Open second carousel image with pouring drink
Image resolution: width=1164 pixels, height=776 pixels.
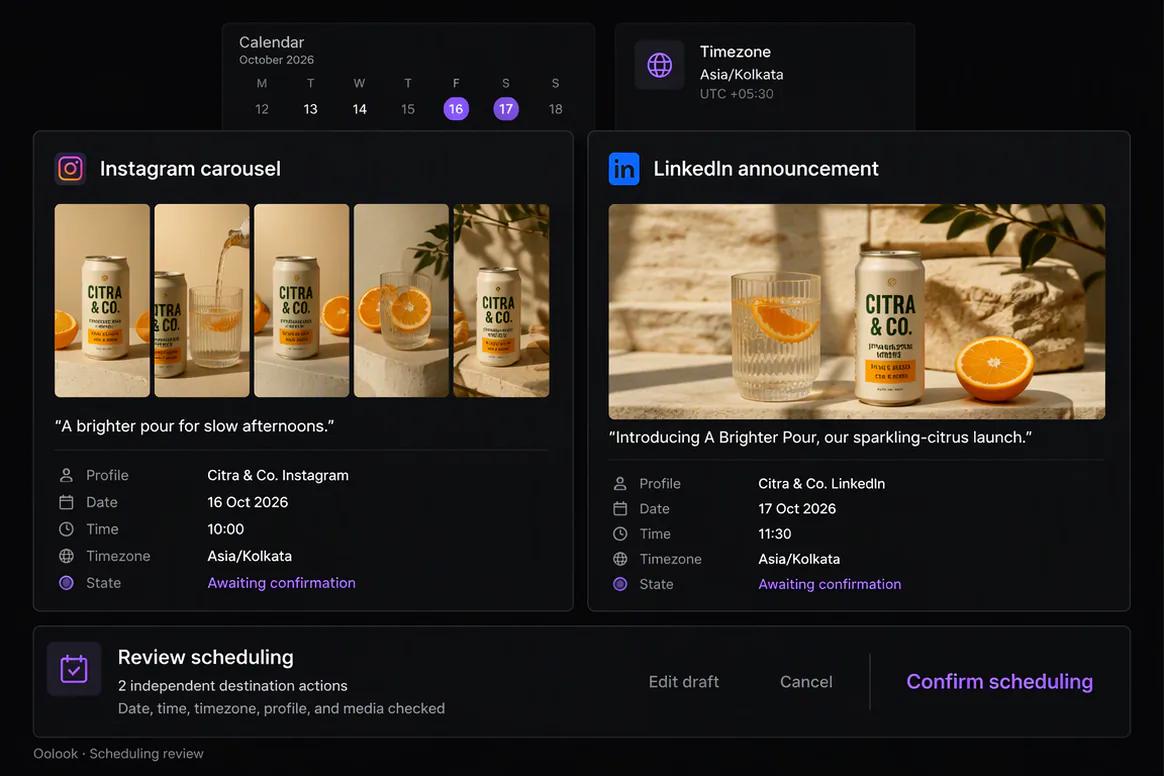(x=202, y=301)
